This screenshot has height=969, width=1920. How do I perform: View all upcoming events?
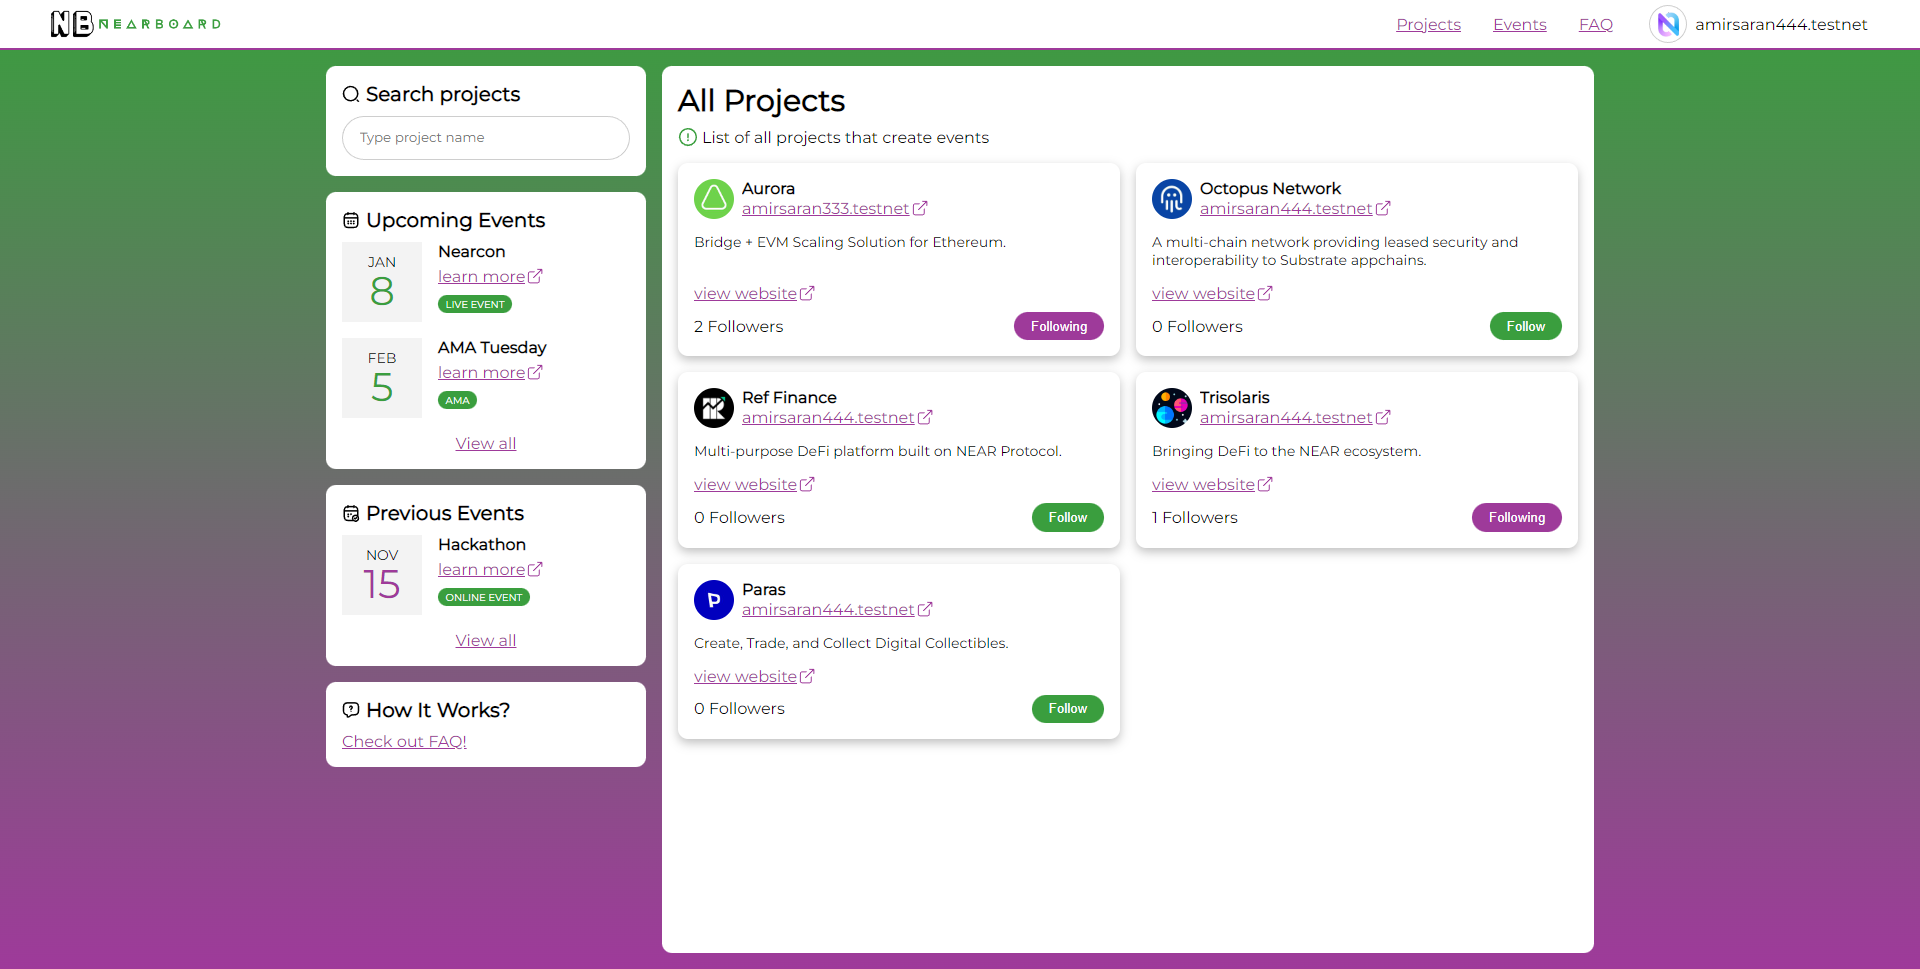point(486,443)
